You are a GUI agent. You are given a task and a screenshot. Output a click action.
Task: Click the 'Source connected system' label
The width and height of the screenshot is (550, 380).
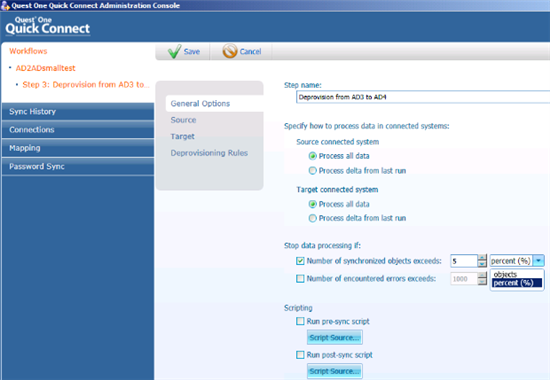(337, 142)
